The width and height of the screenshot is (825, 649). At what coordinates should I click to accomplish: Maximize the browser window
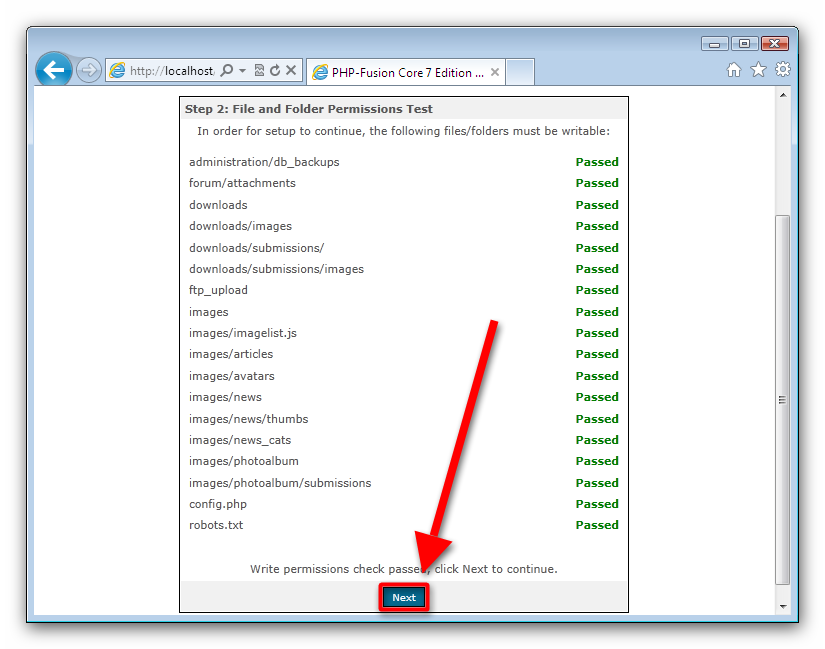click(744, 44)
